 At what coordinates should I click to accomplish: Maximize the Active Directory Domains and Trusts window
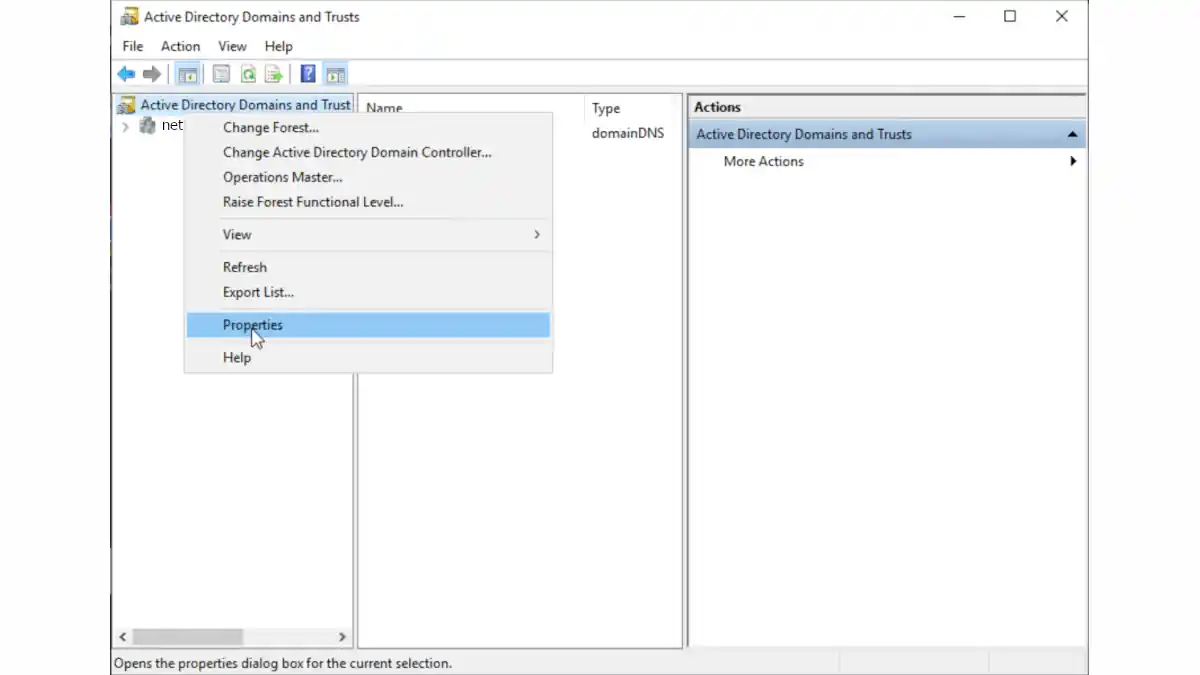pos(1010,16)
